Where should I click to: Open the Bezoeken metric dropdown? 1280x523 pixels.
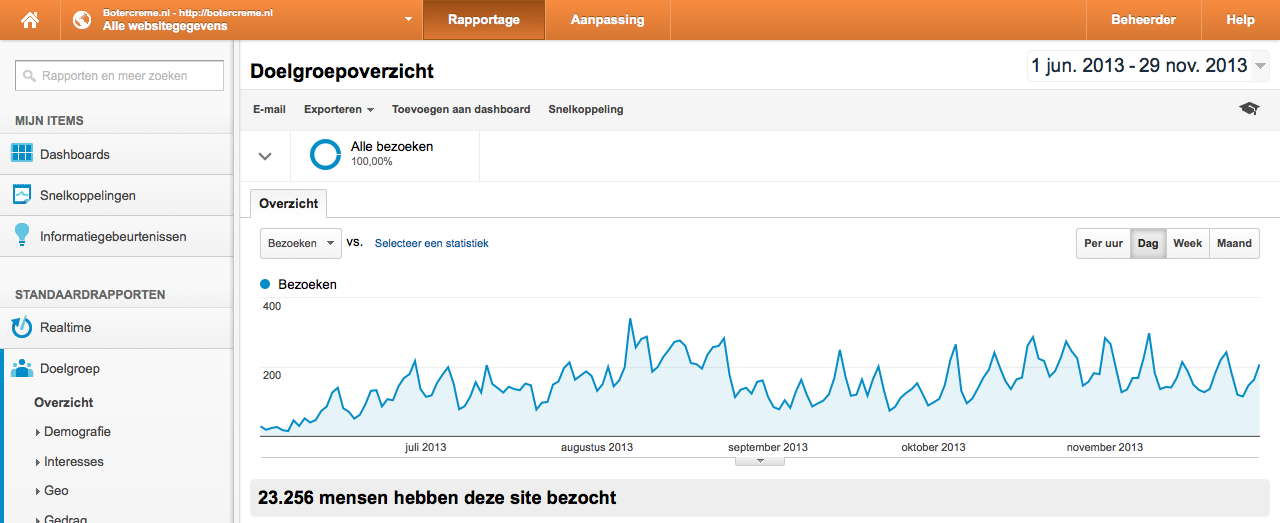click(x=301, y=243)
